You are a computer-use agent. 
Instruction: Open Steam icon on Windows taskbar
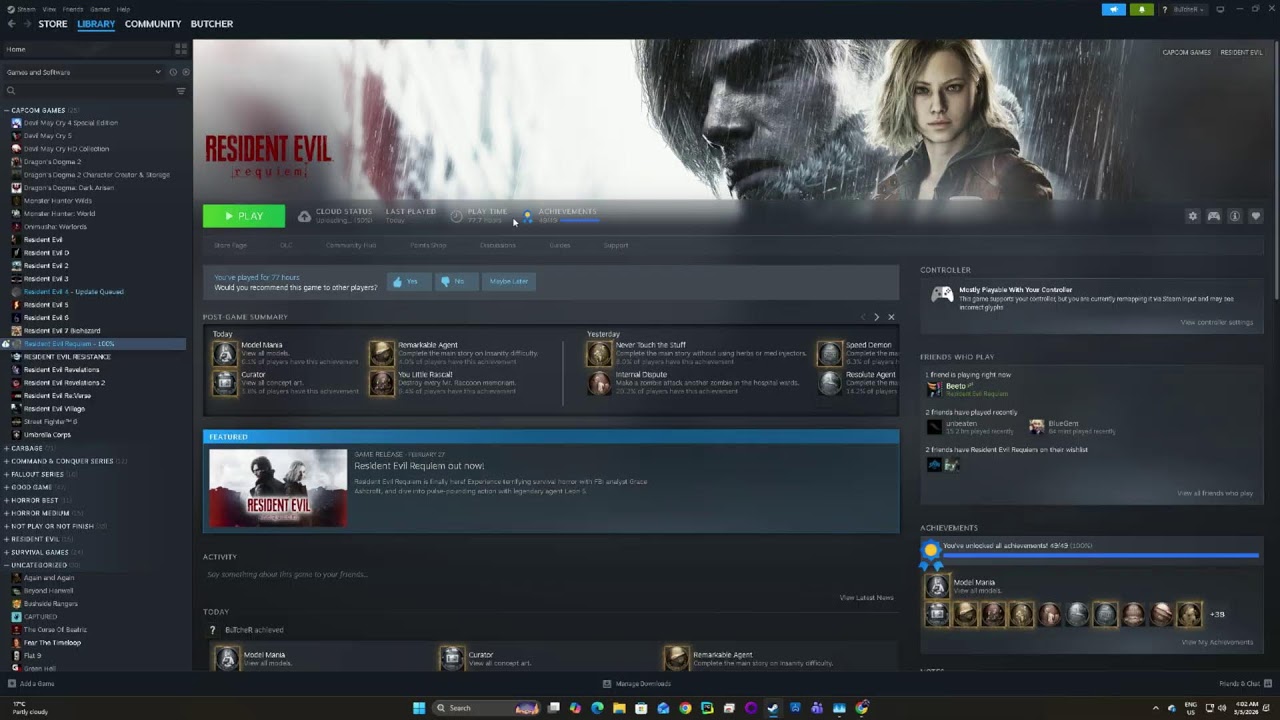773,708
